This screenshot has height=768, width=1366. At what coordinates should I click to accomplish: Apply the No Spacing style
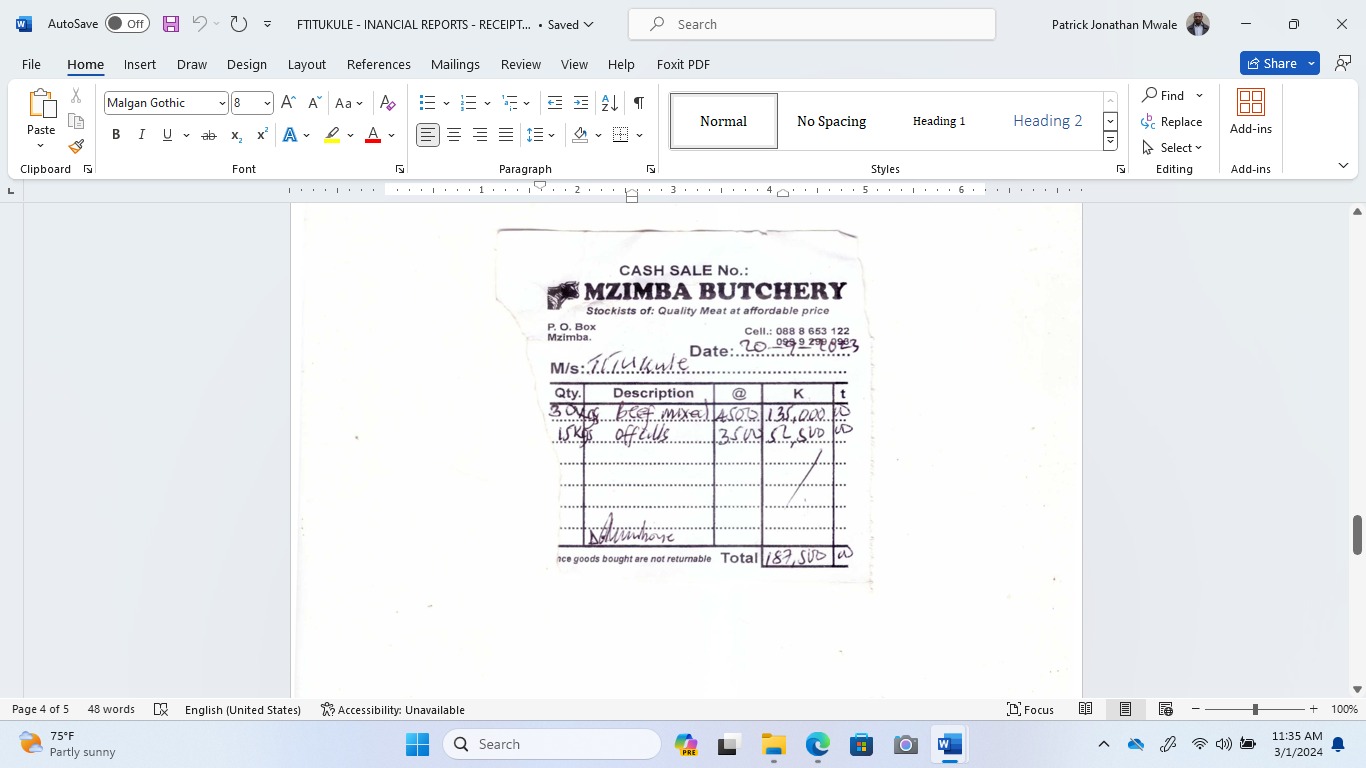click(831, 121)
